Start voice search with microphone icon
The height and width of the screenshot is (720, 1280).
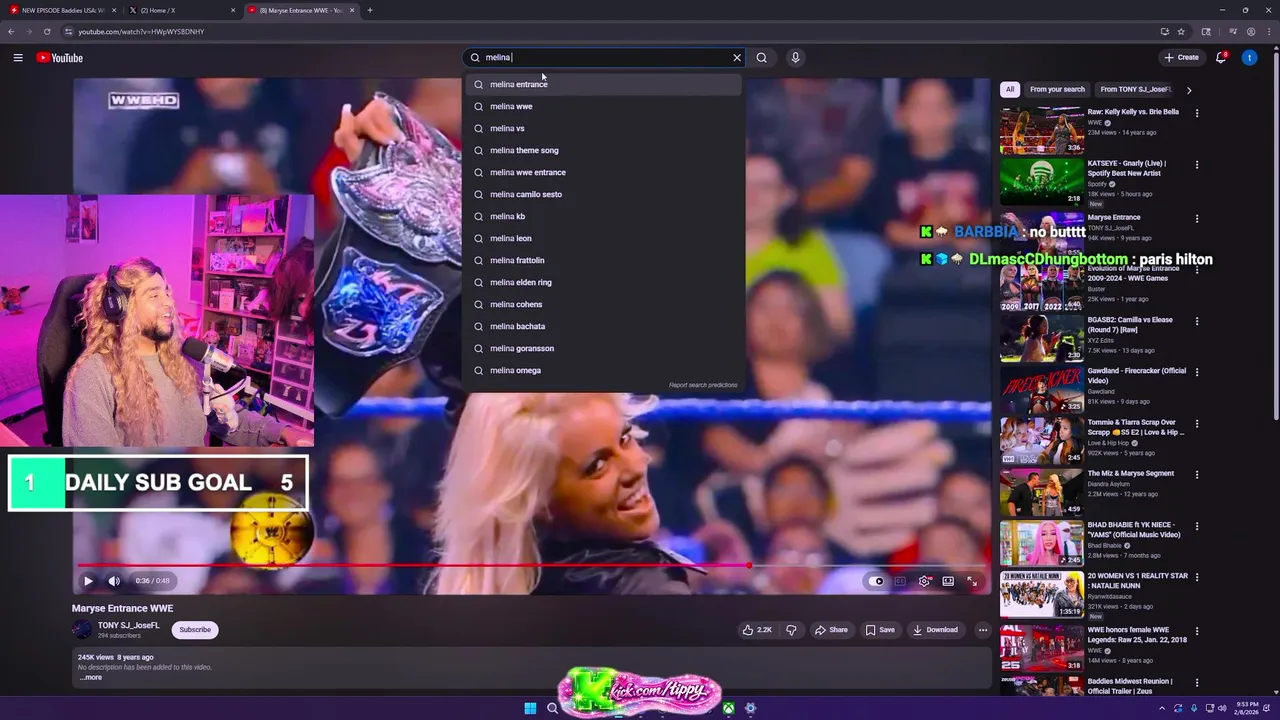pyautogui.click(x=795, y=58)
